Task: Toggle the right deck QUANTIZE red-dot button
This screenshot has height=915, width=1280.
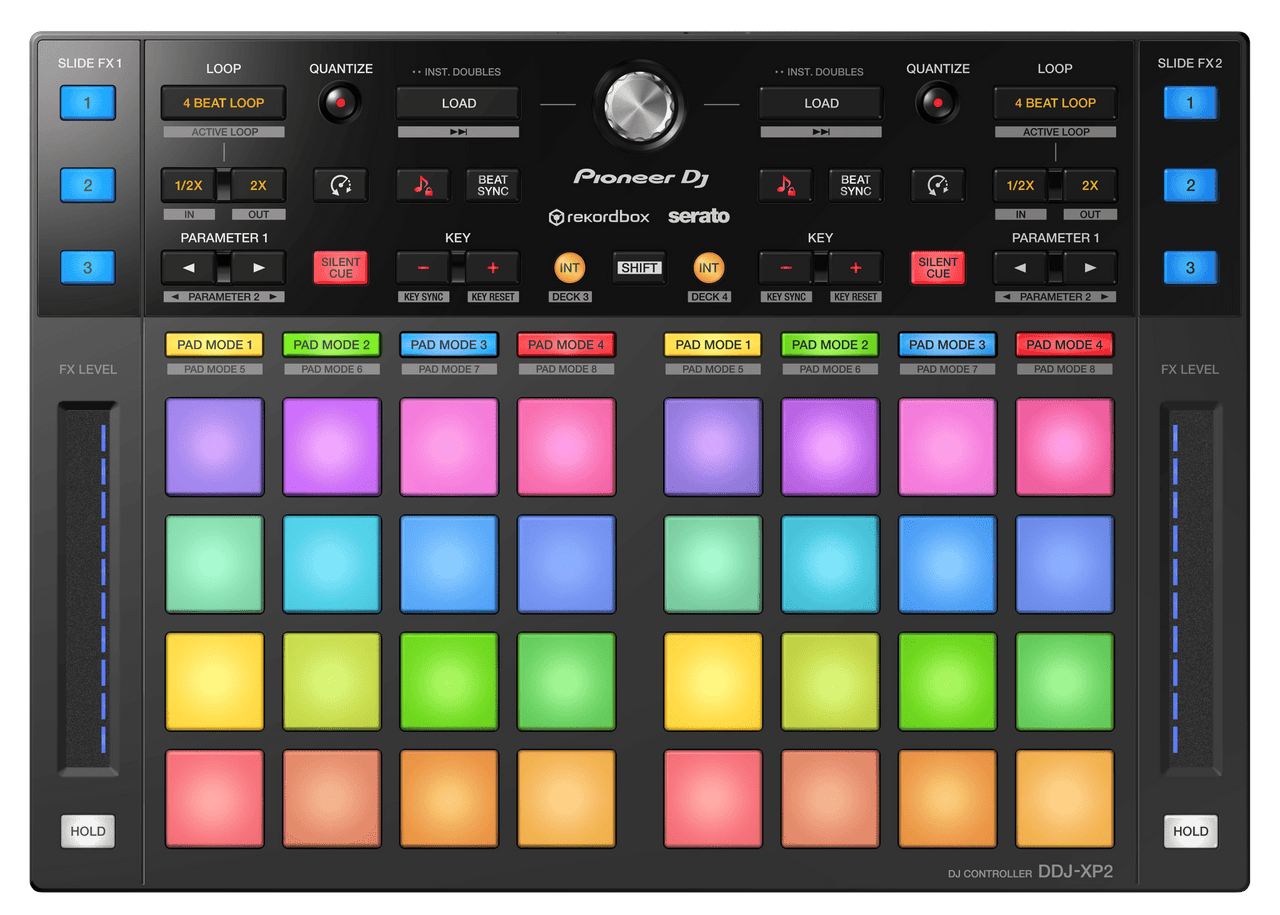Action: pyautogui.click(x=937, y=103)
